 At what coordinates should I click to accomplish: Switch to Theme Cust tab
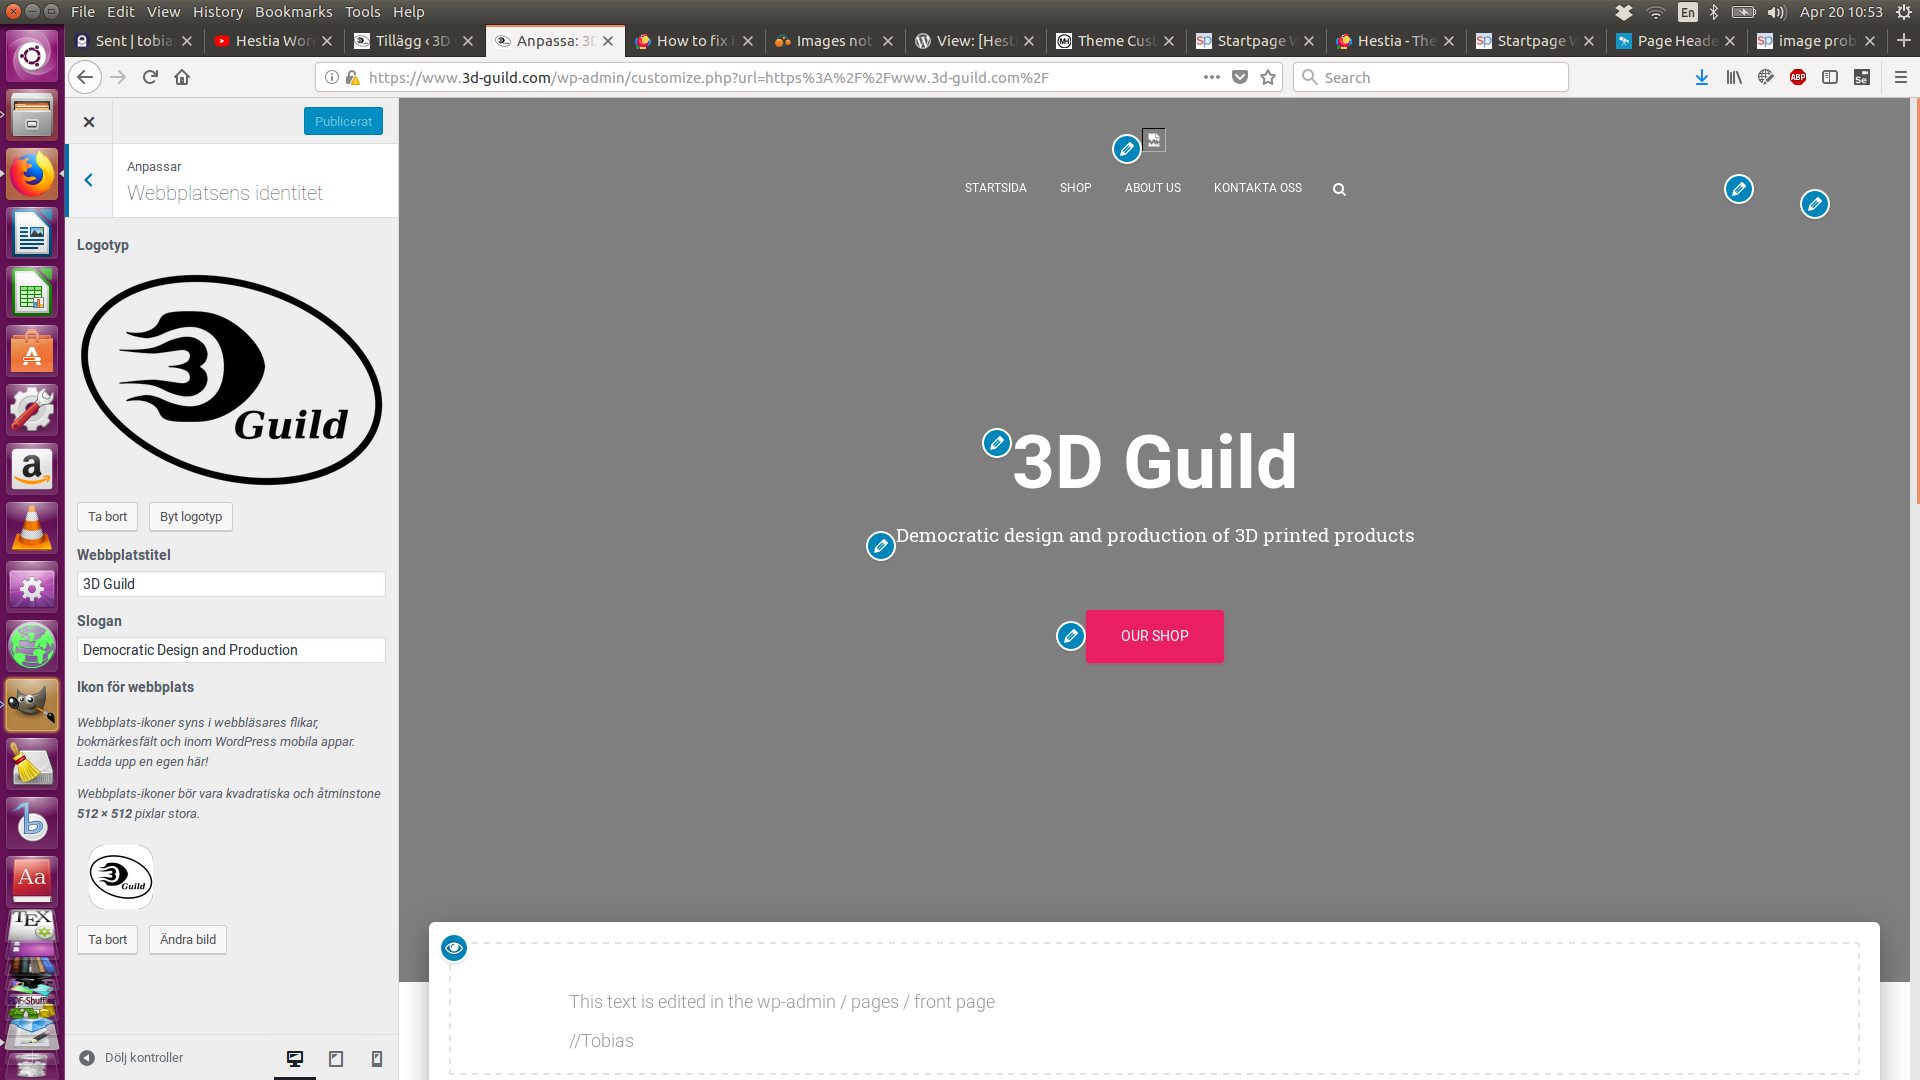coord(1116,41)
